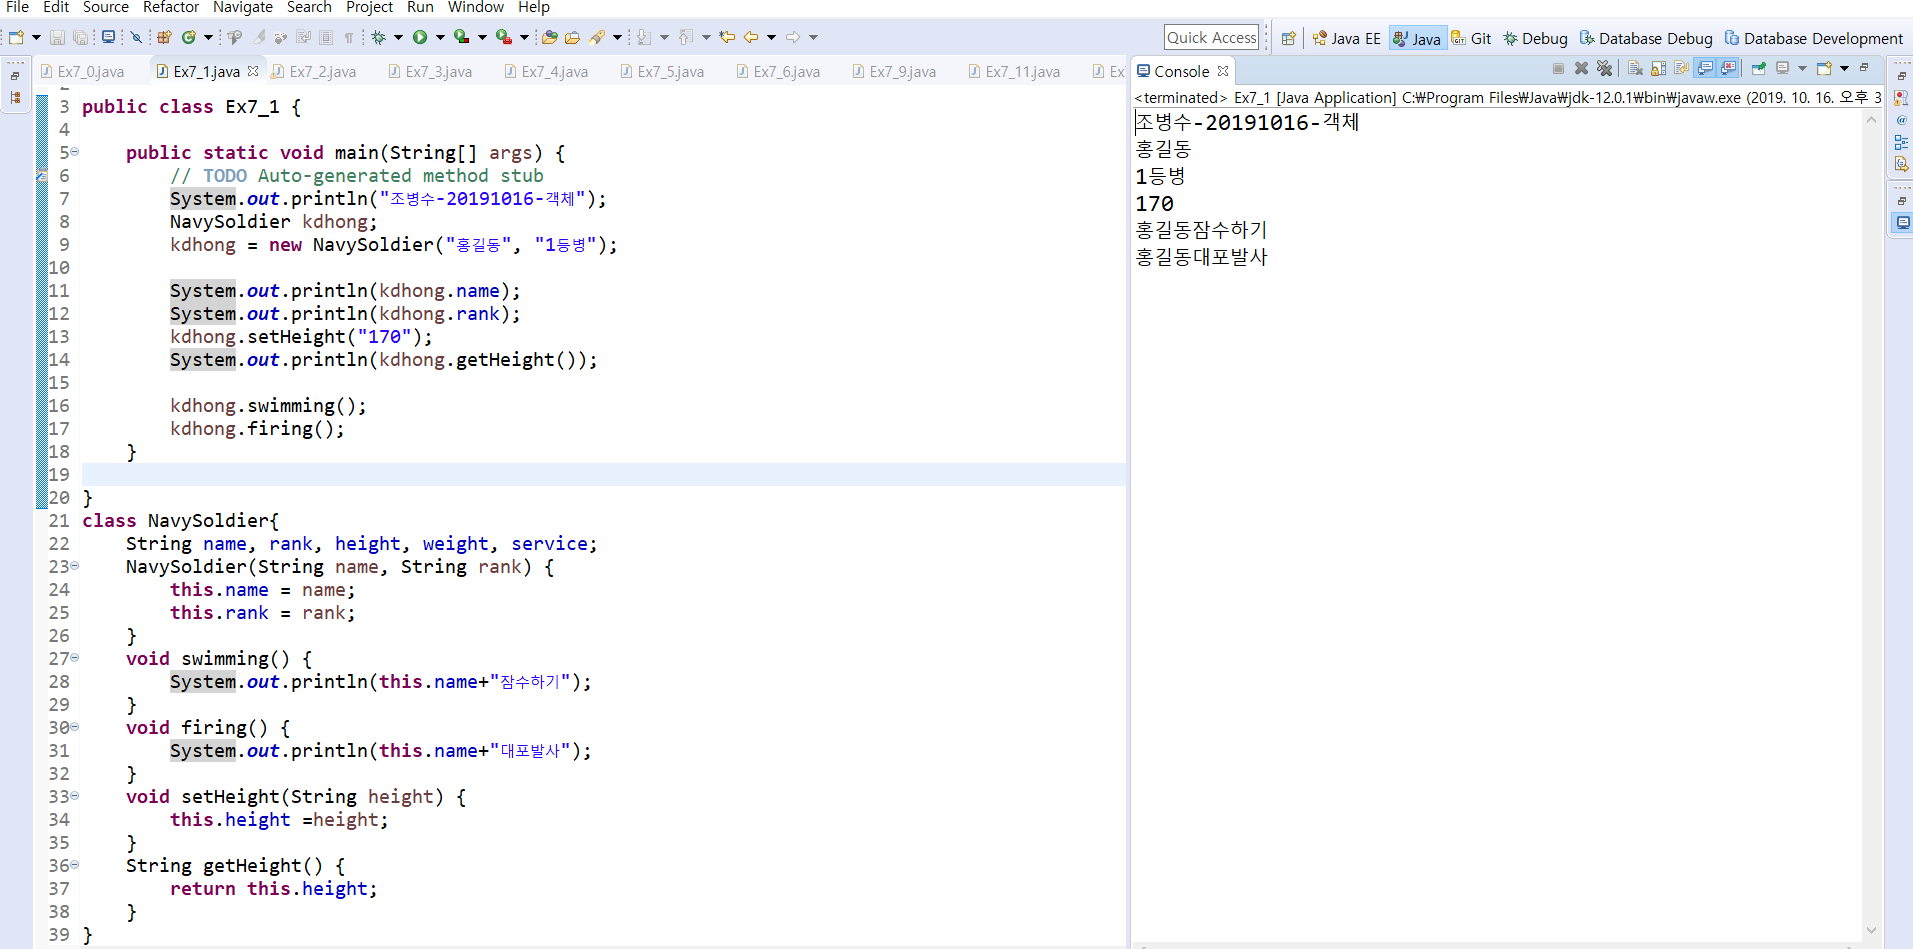Run the program with the green play icon

click(x=420, y=37)
